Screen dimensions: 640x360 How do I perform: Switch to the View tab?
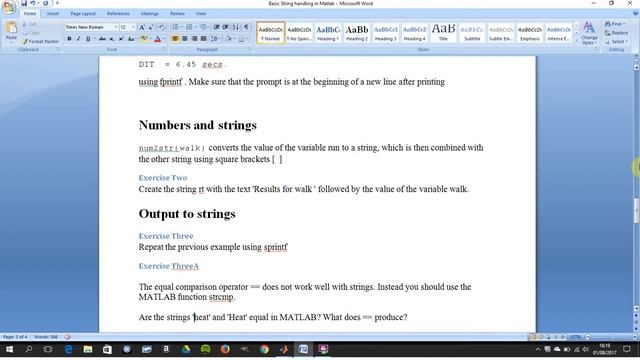click(201, 13)
